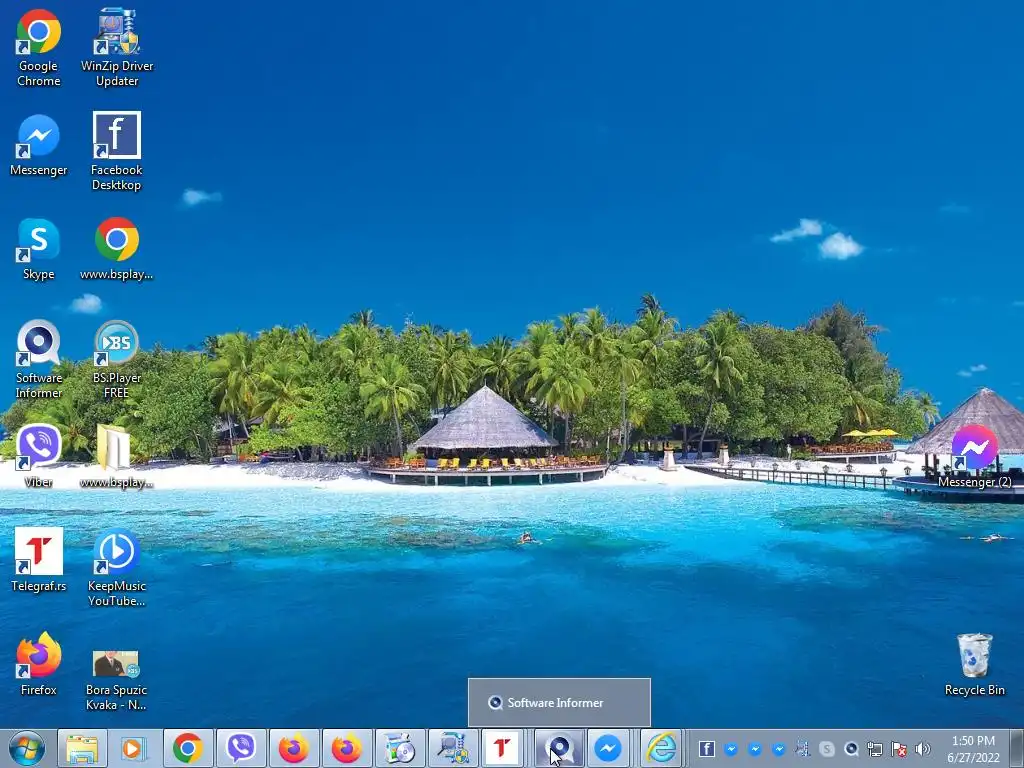Image resolution: width=1024 pixels, height=768 pixels.
Task: Open WinZip Driver Updater taskbar button
Action: coord(453,748)
